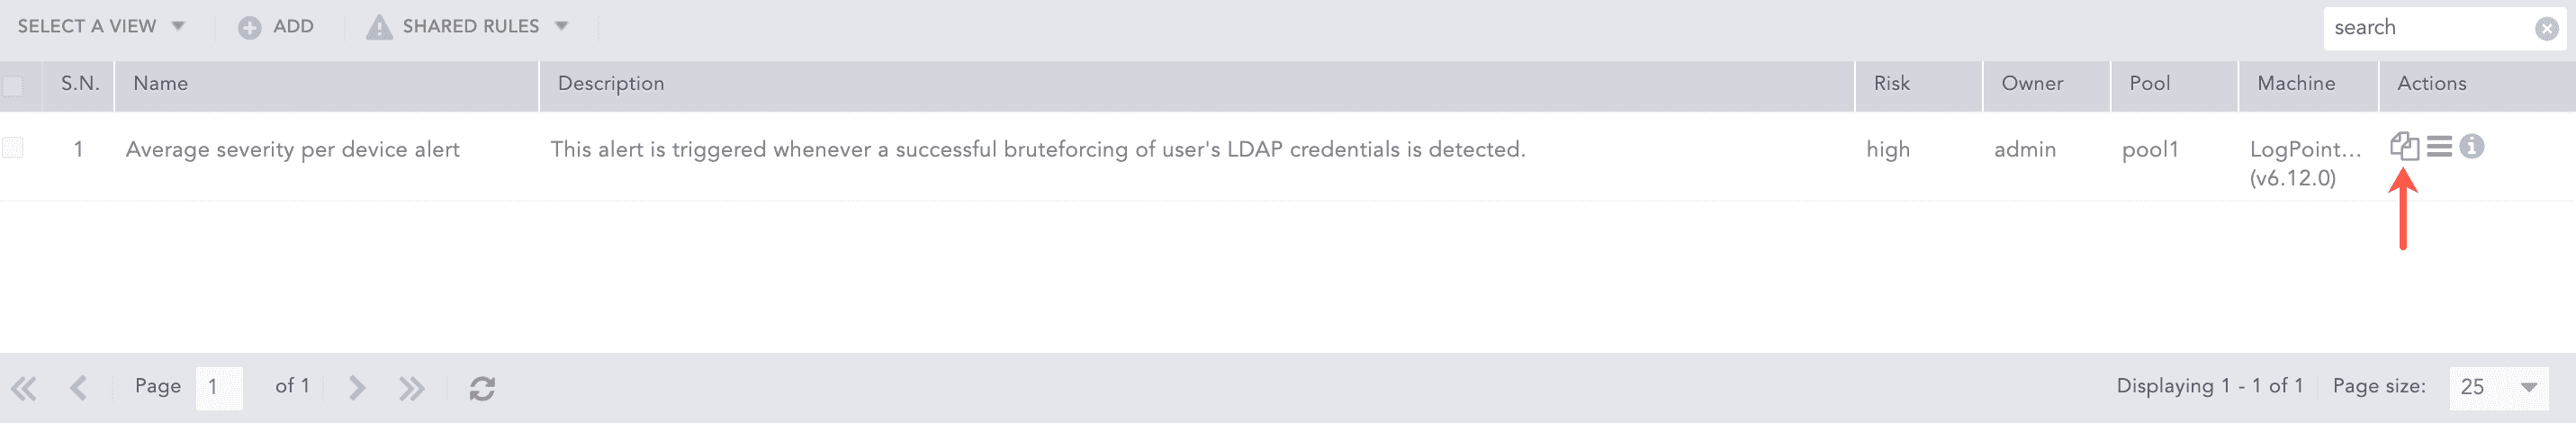
Task: Sort by the Name column header
Action: [x=161, y=84]
